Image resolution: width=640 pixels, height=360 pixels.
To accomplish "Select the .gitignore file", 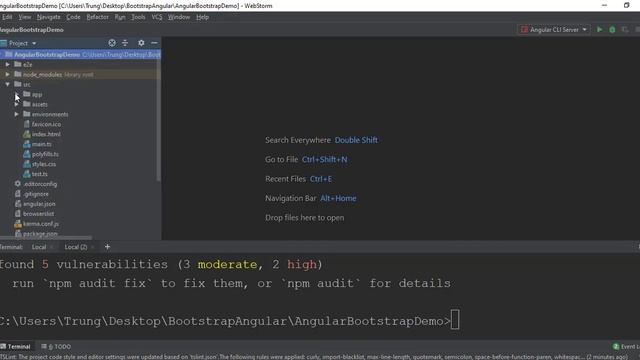I will [x=36, y=194].
